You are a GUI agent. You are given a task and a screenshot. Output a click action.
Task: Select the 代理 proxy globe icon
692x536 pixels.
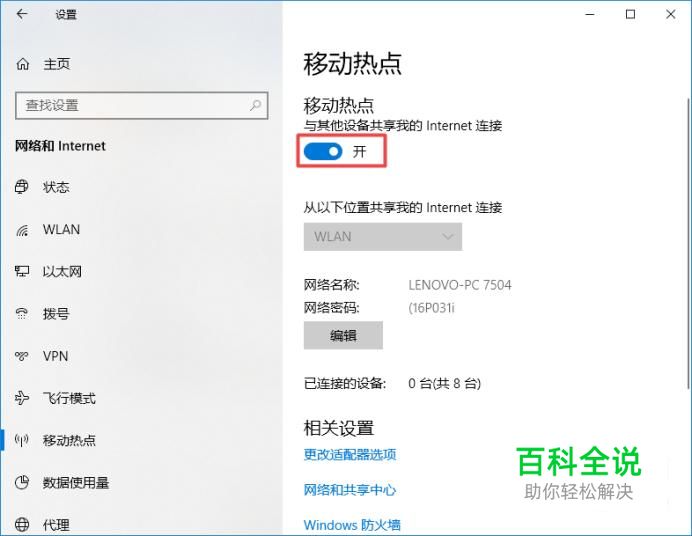point(22,525)
